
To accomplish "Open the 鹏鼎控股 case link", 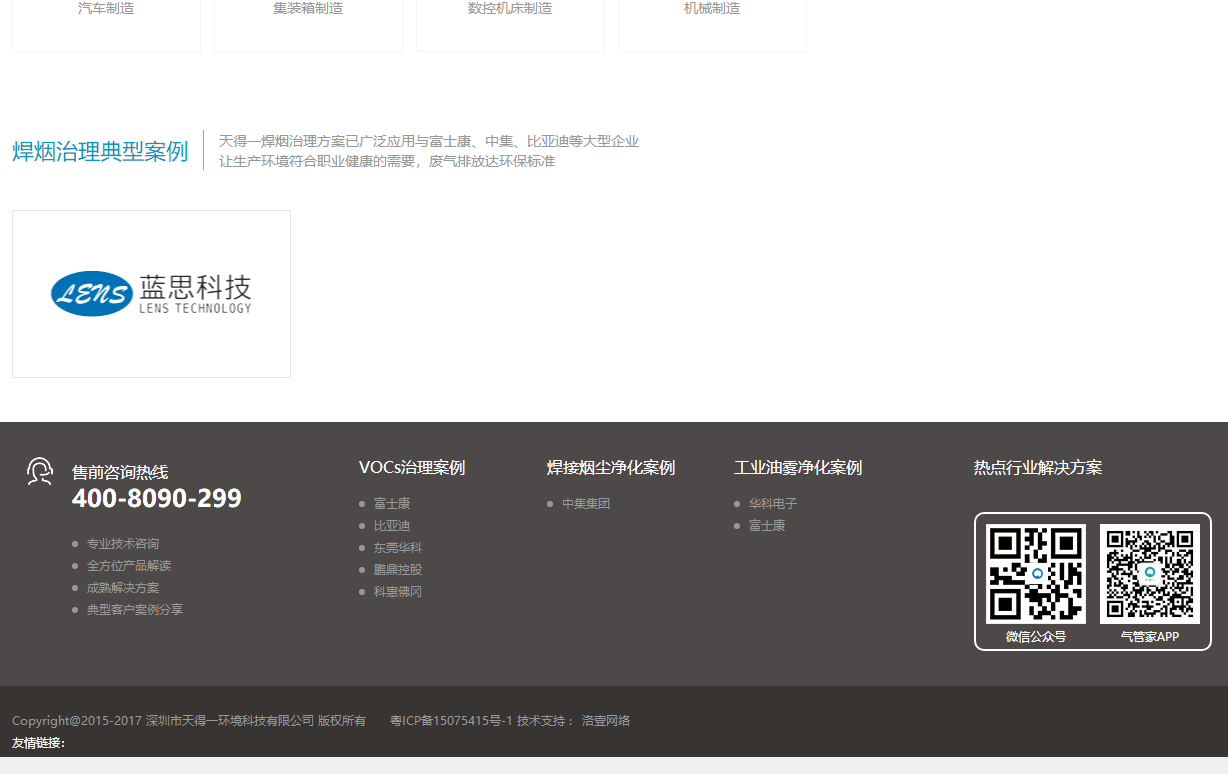I will (397, 569).
